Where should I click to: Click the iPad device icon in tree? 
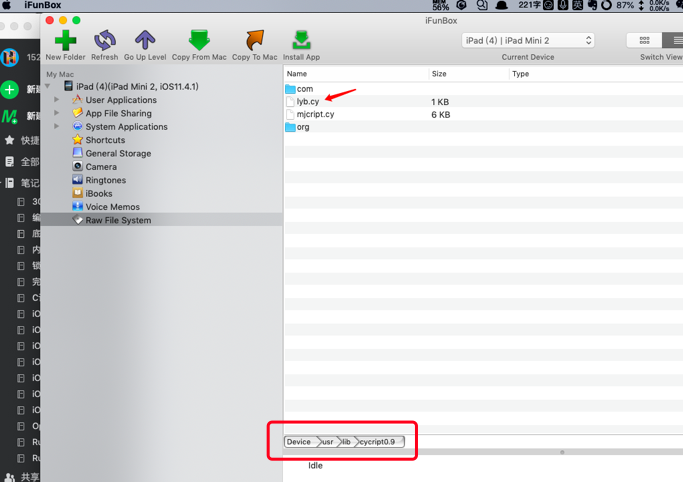[x=68, y=86]
